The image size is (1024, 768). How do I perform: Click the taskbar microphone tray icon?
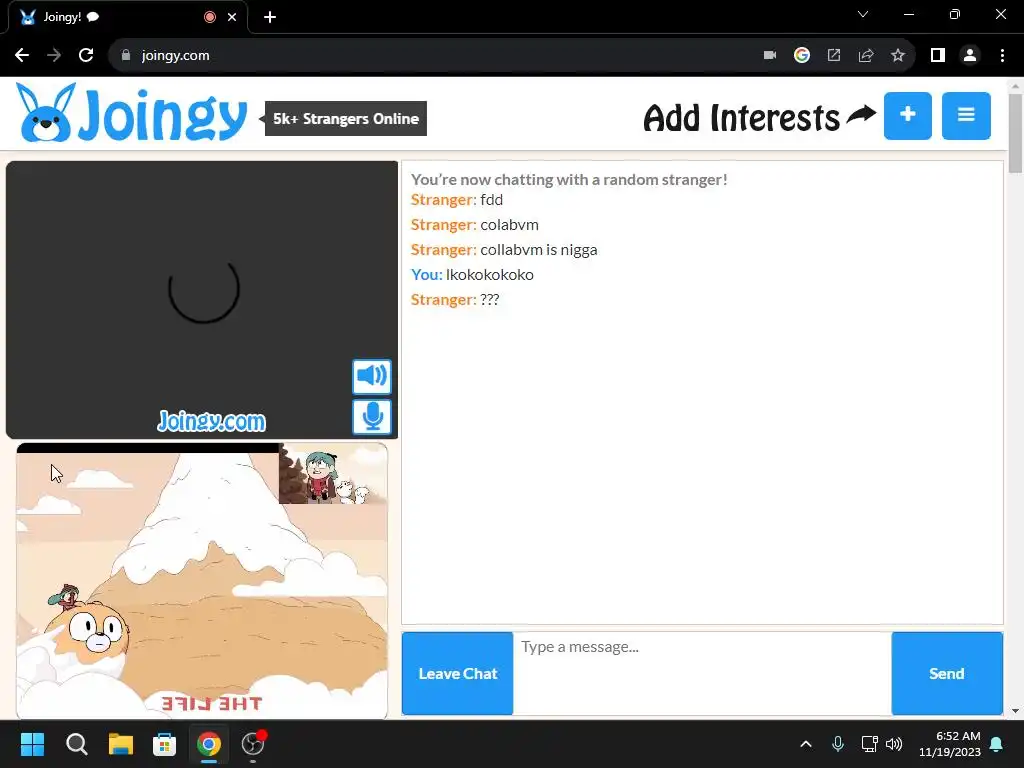tap(838, 744)
